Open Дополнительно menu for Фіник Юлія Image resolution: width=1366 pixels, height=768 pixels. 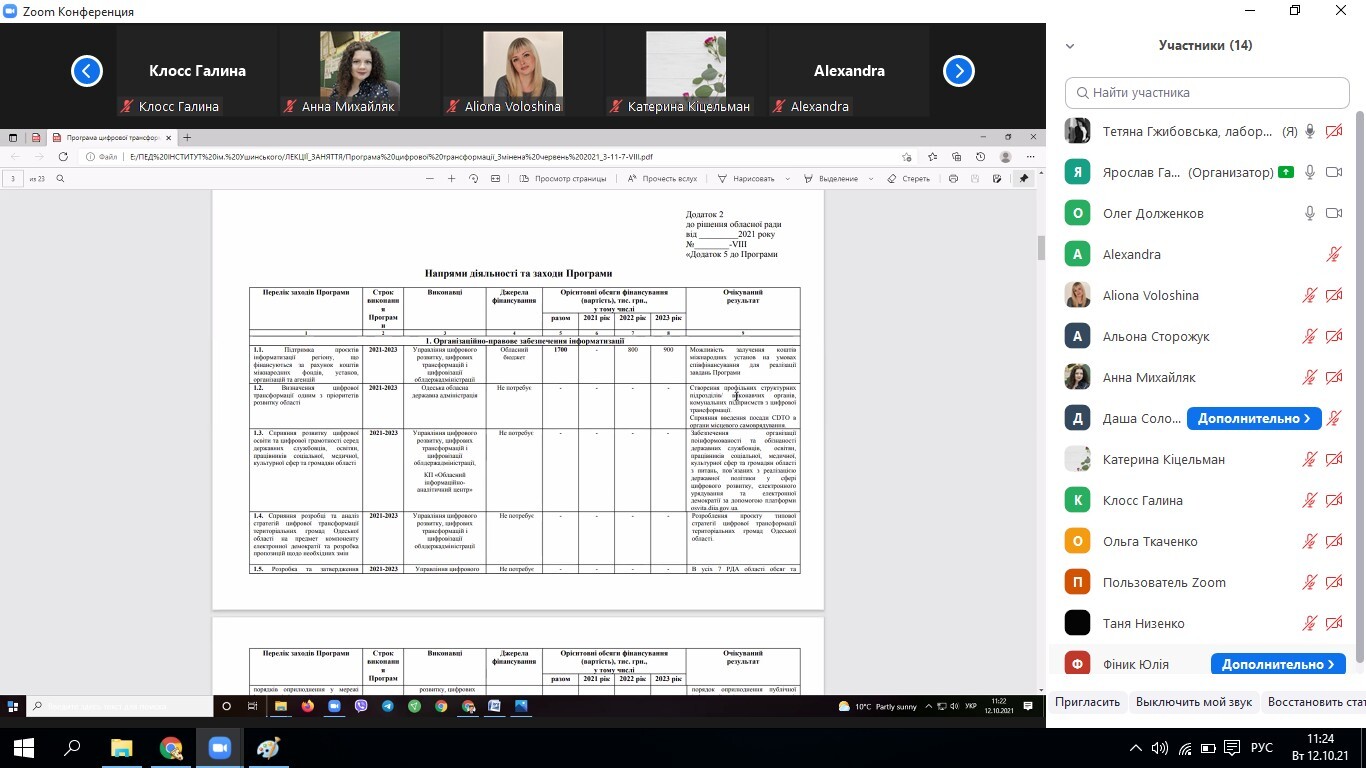tap(1277, 664)
